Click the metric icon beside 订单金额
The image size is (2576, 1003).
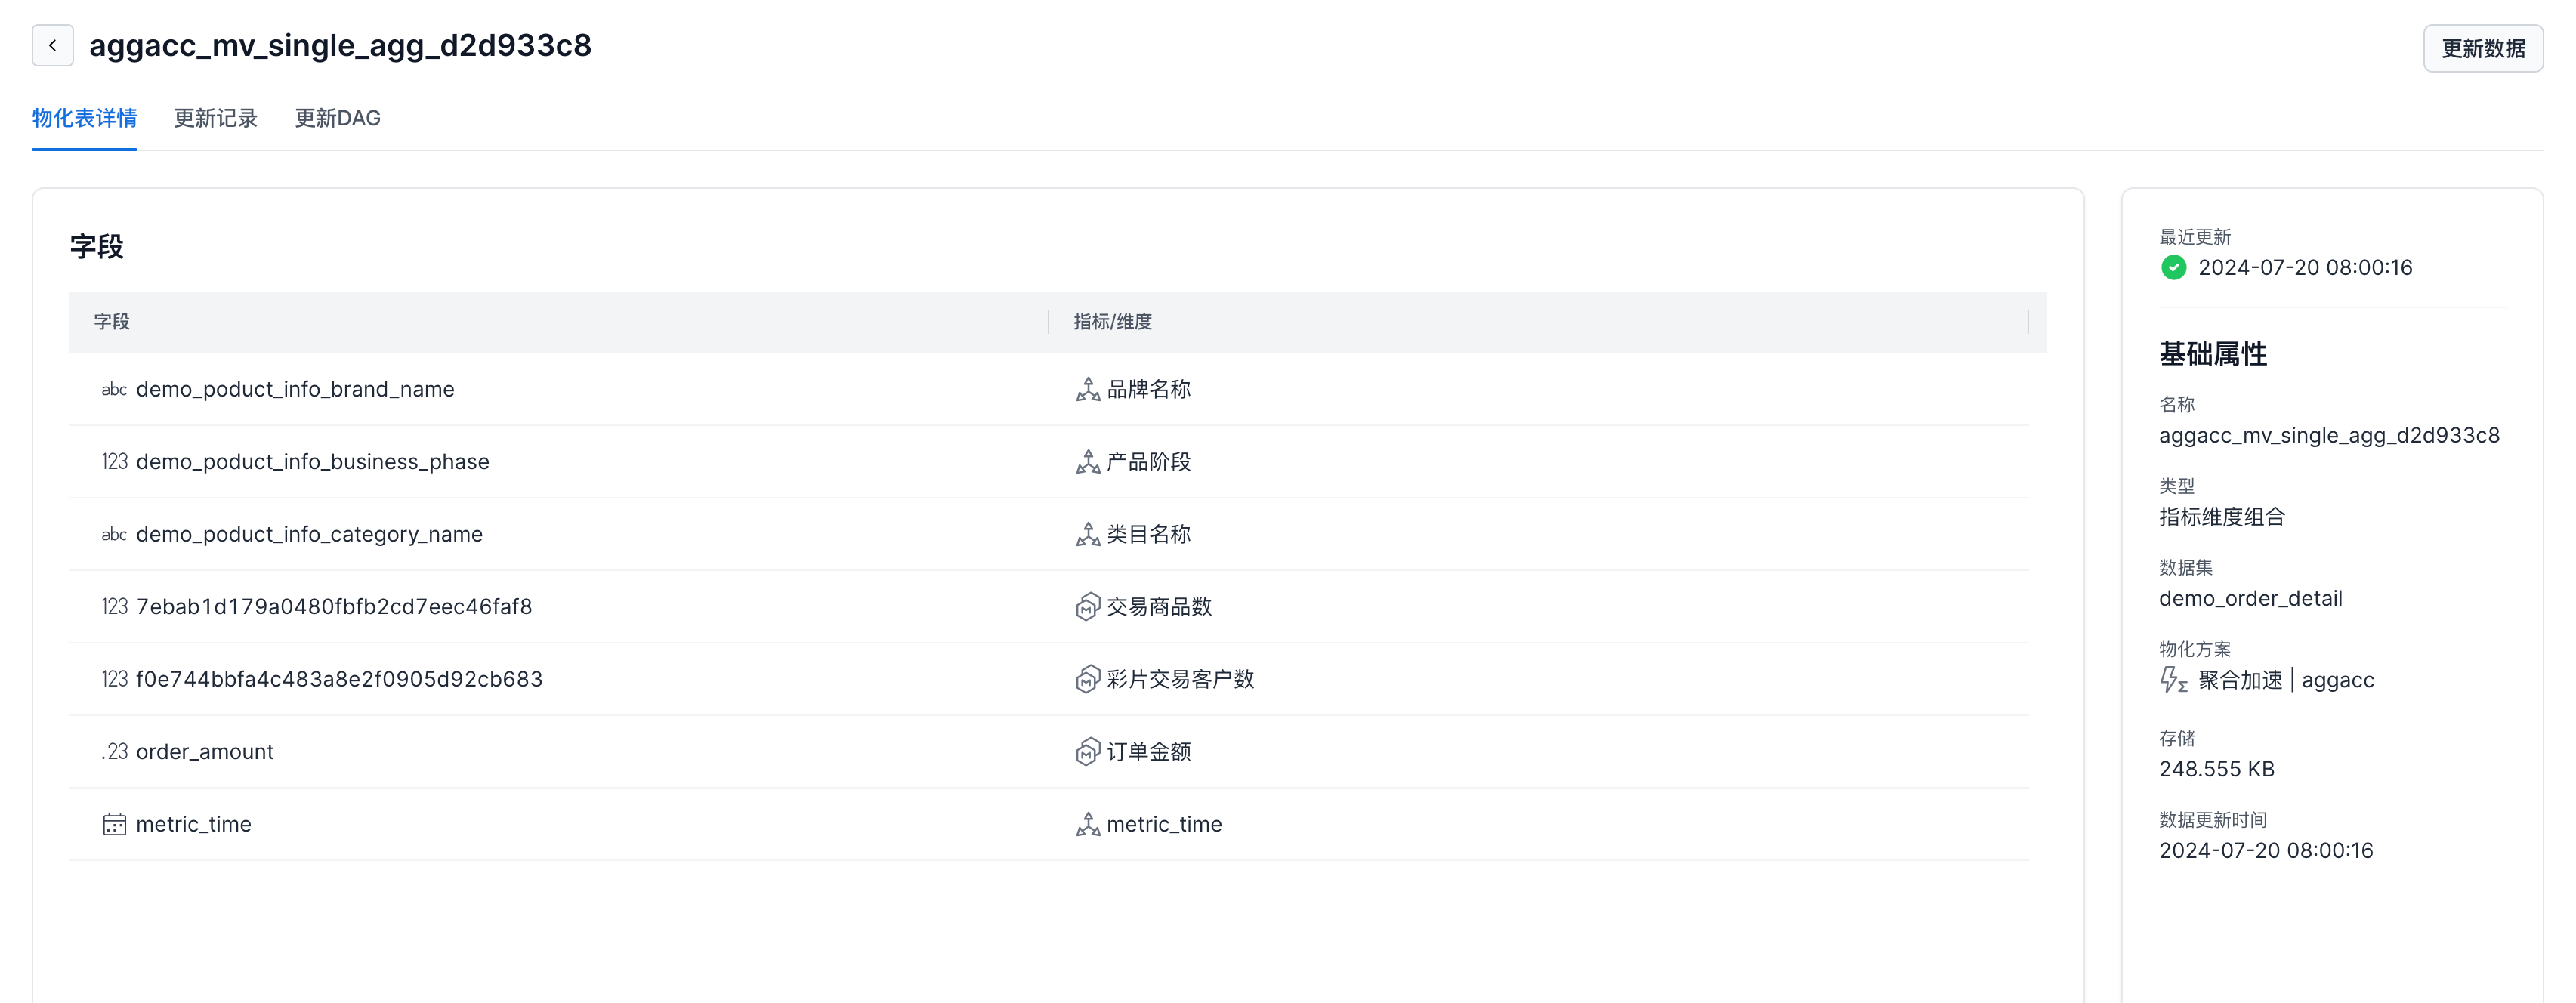point(1087,752)
